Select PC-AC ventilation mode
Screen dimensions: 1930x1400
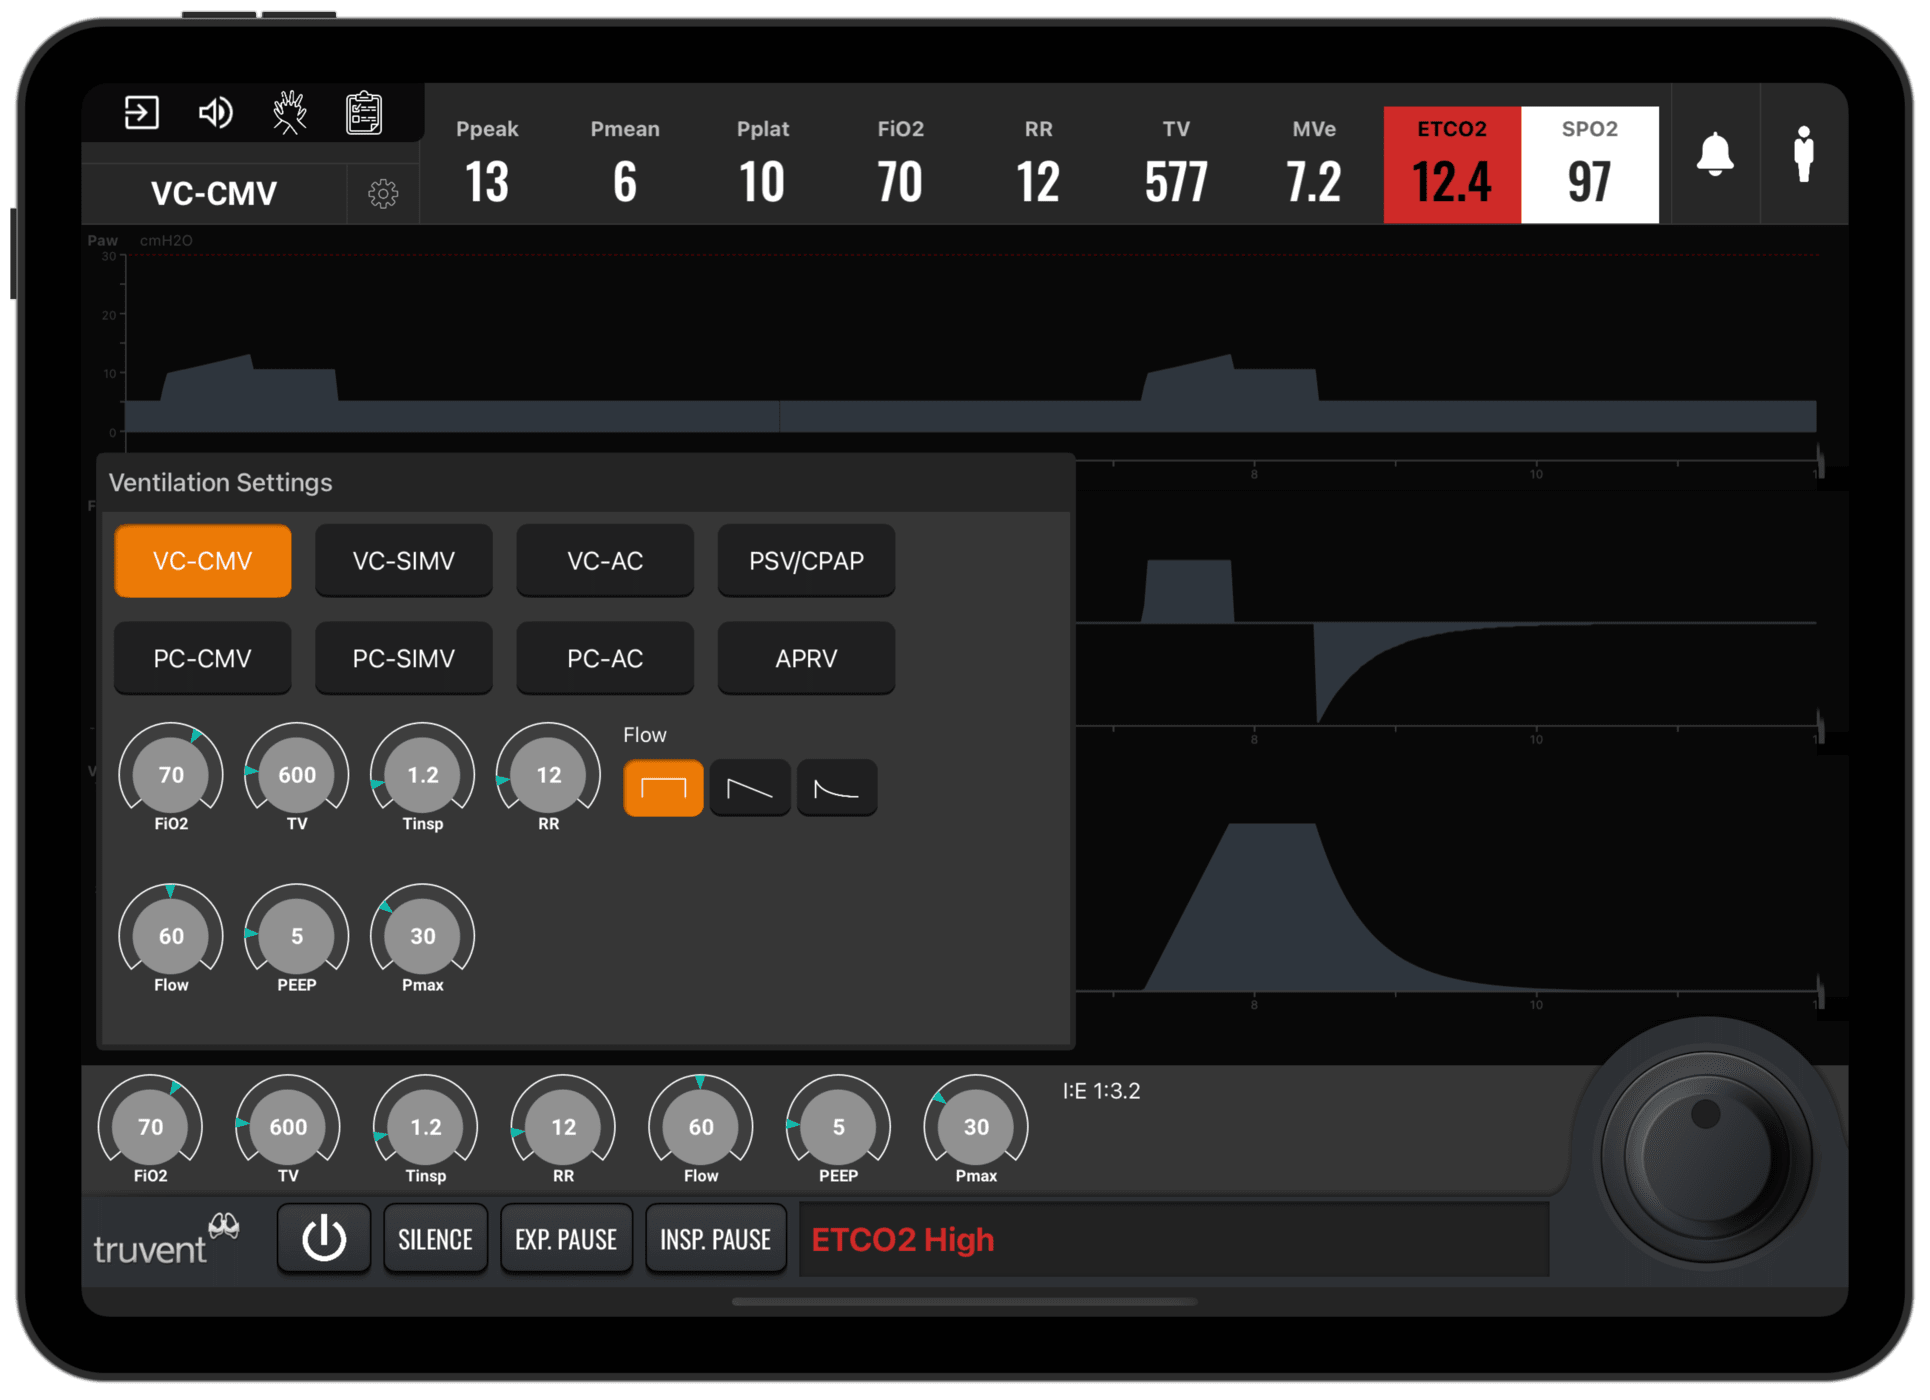pyautogui.click(x=605, y=658)
